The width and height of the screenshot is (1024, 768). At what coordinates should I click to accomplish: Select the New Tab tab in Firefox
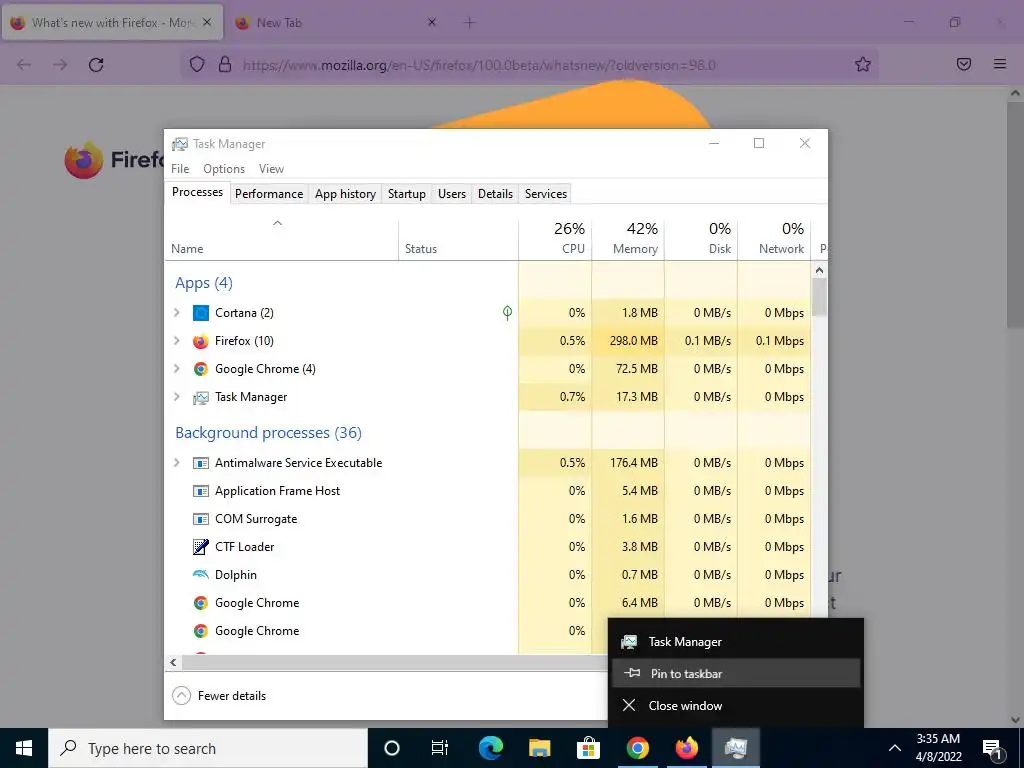pyautogui.click(x=336, y=23)
